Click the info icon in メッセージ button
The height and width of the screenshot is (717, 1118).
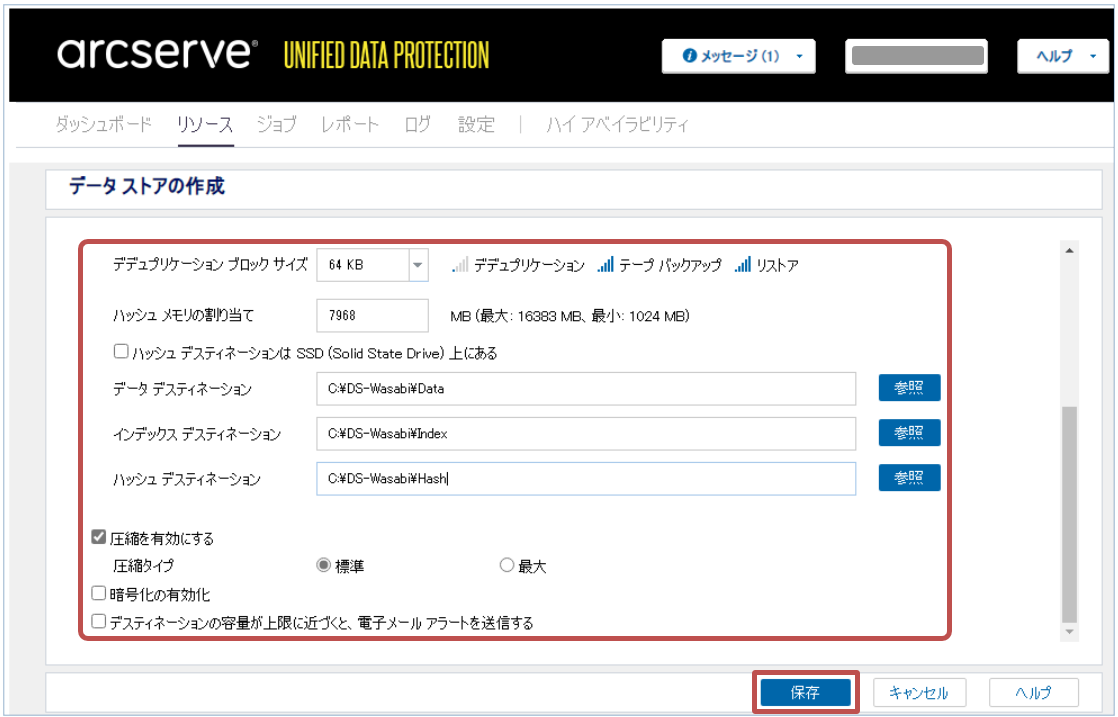[689, 56]
